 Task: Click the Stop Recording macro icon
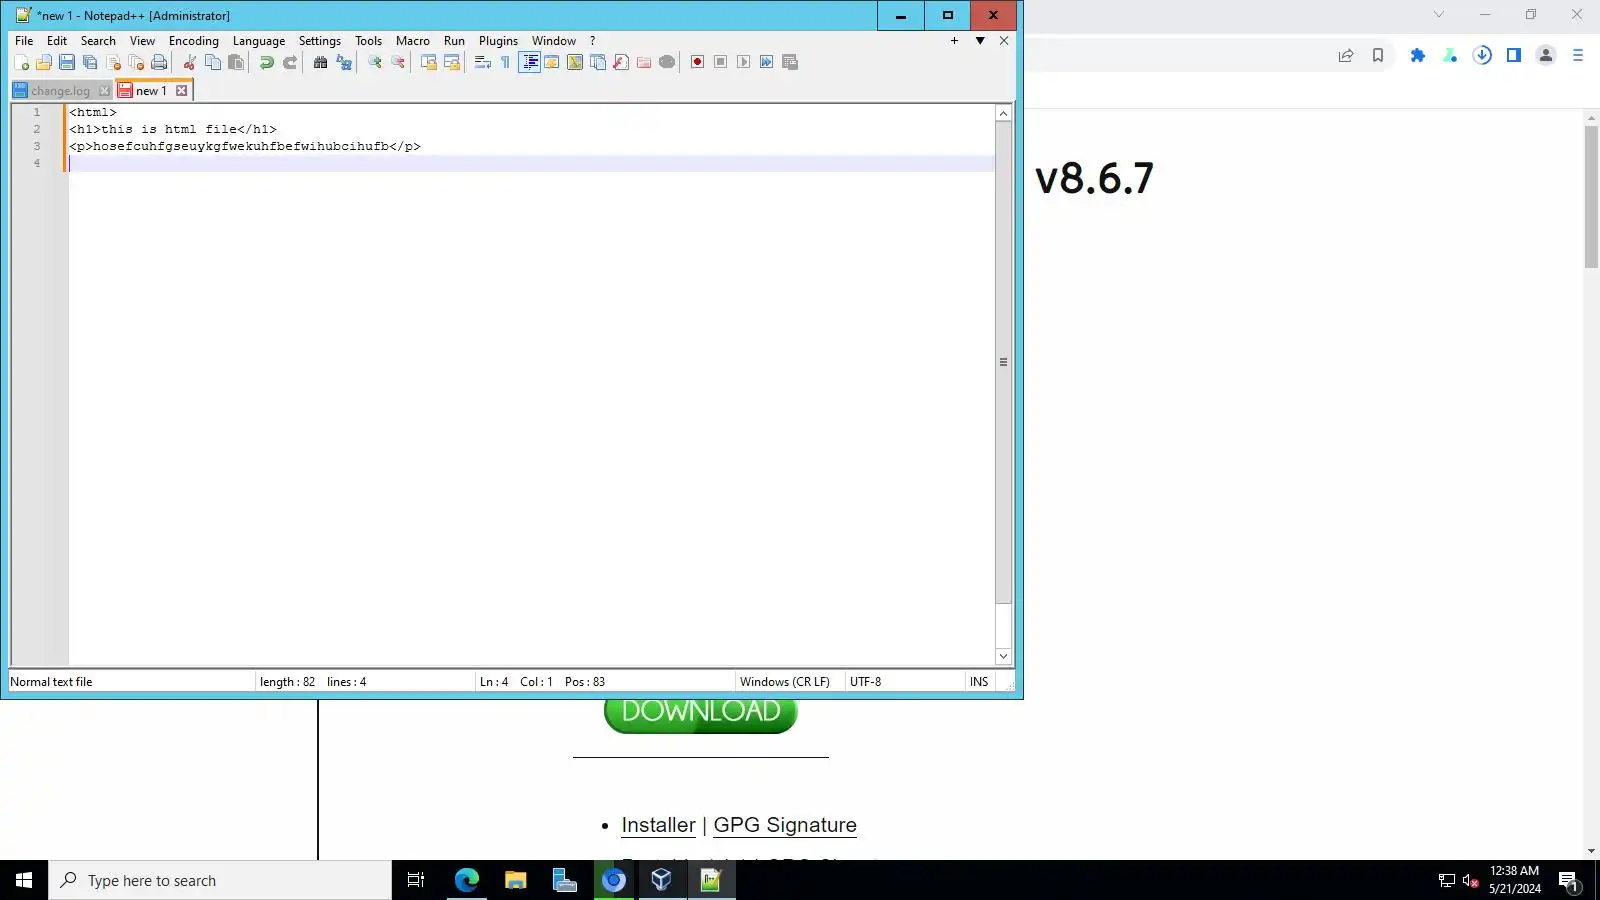point(720,62)
